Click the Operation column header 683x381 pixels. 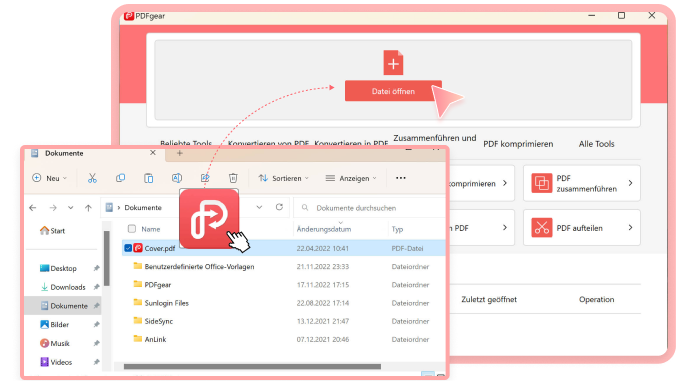pos(596,300)
